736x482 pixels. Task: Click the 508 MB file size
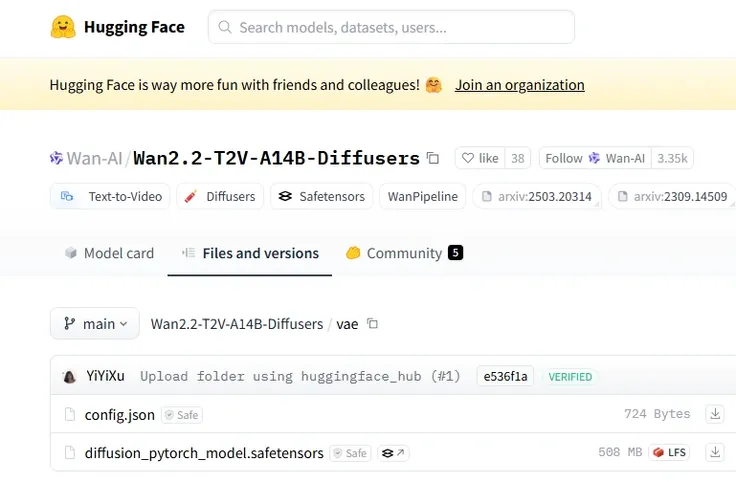(620, 452)
